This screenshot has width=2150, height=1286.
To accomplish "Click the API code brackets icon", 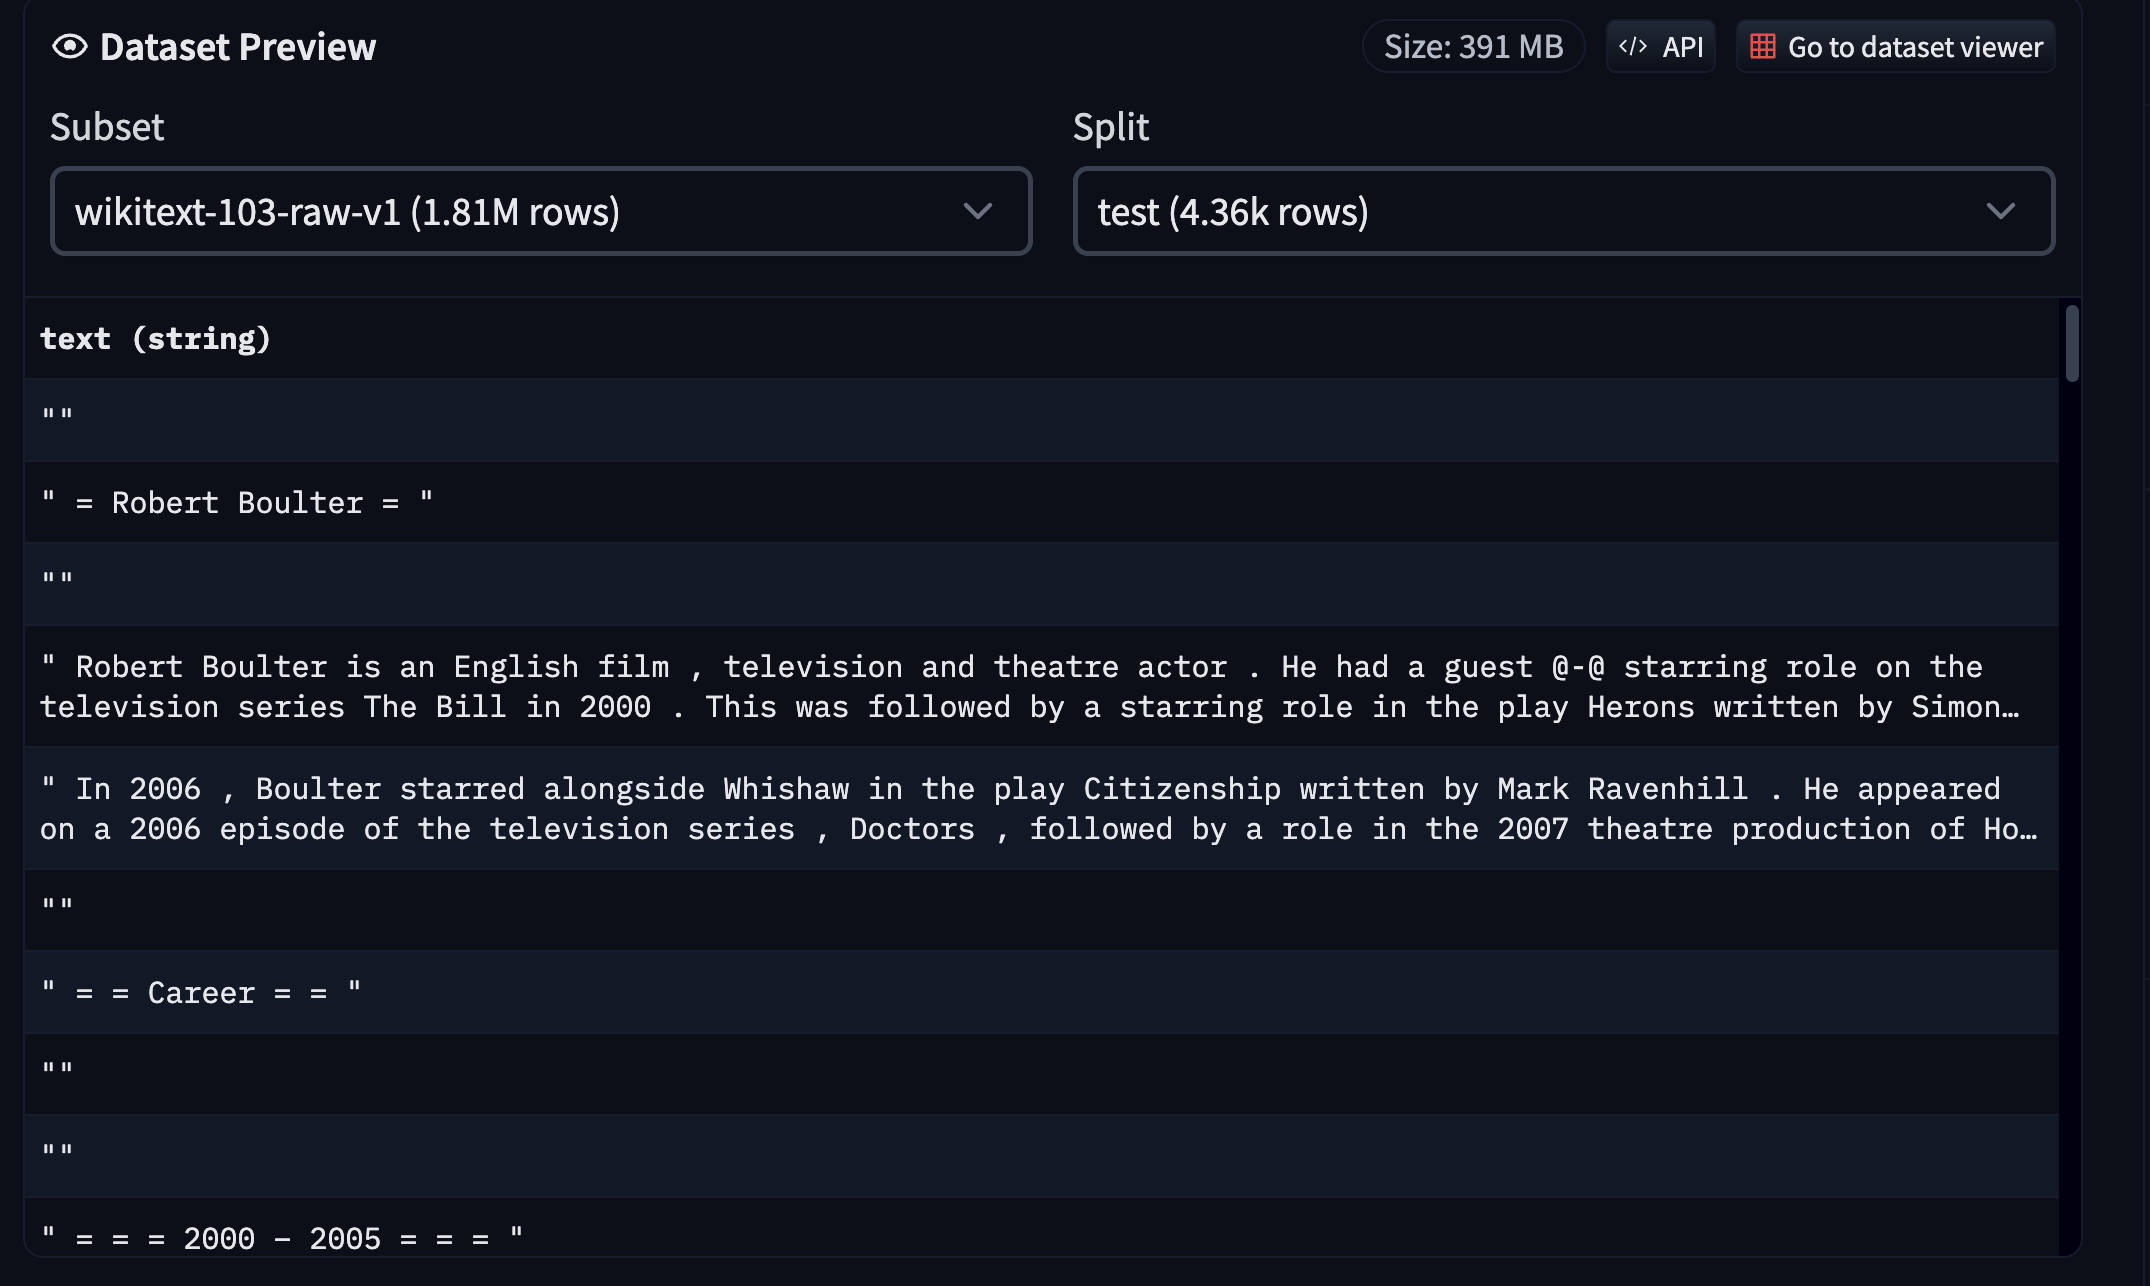I will 1633,47.
